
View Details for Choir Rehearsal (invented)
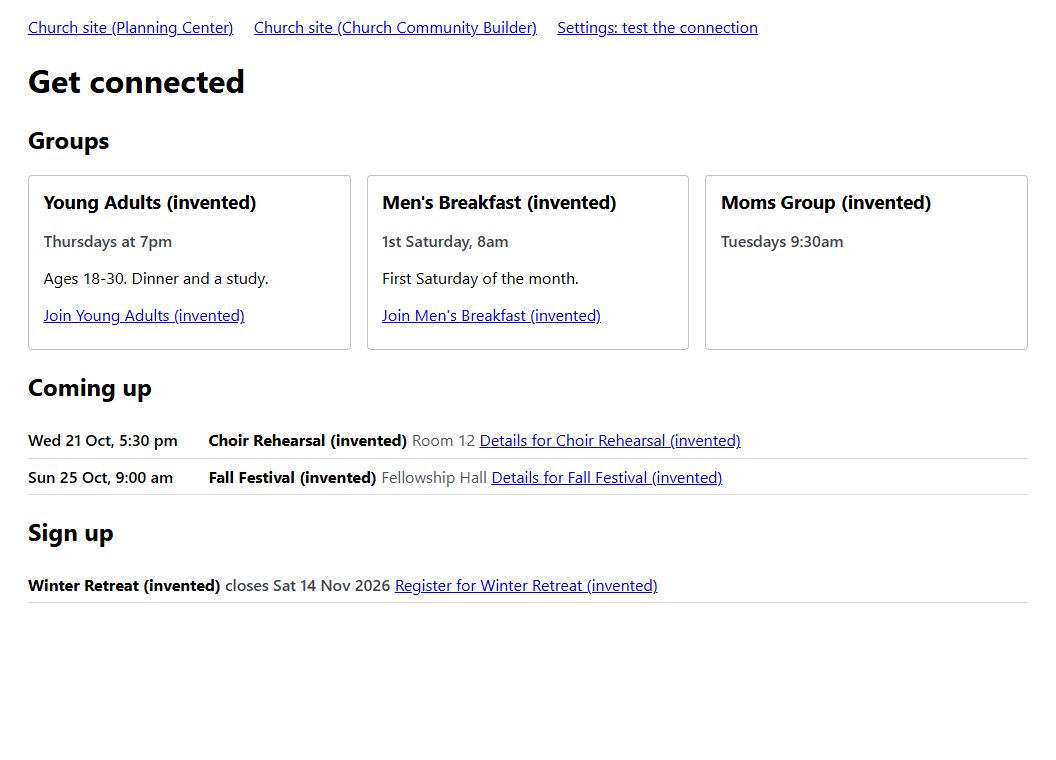click(x=610, y=441)
